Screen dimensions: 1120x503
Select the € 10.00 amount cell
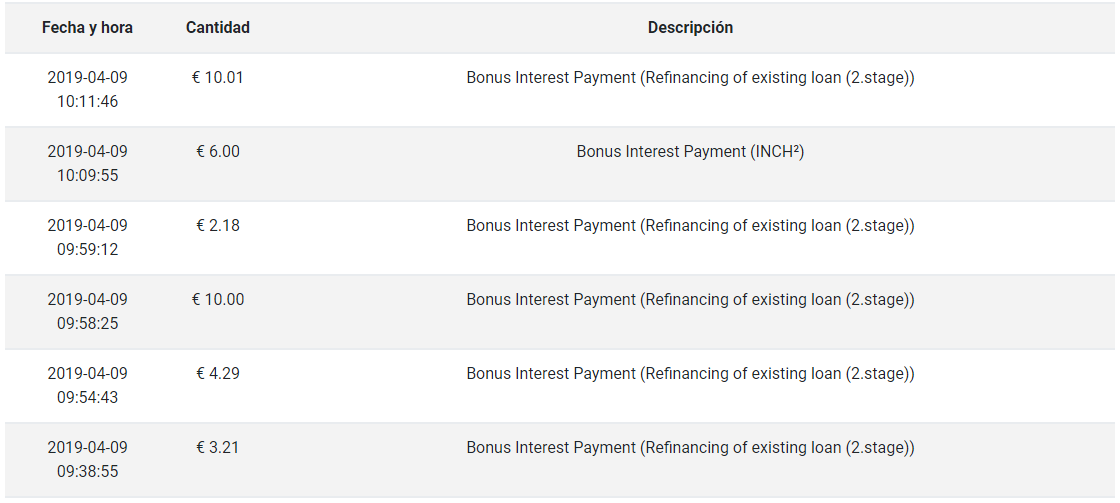tap(218, 299)
